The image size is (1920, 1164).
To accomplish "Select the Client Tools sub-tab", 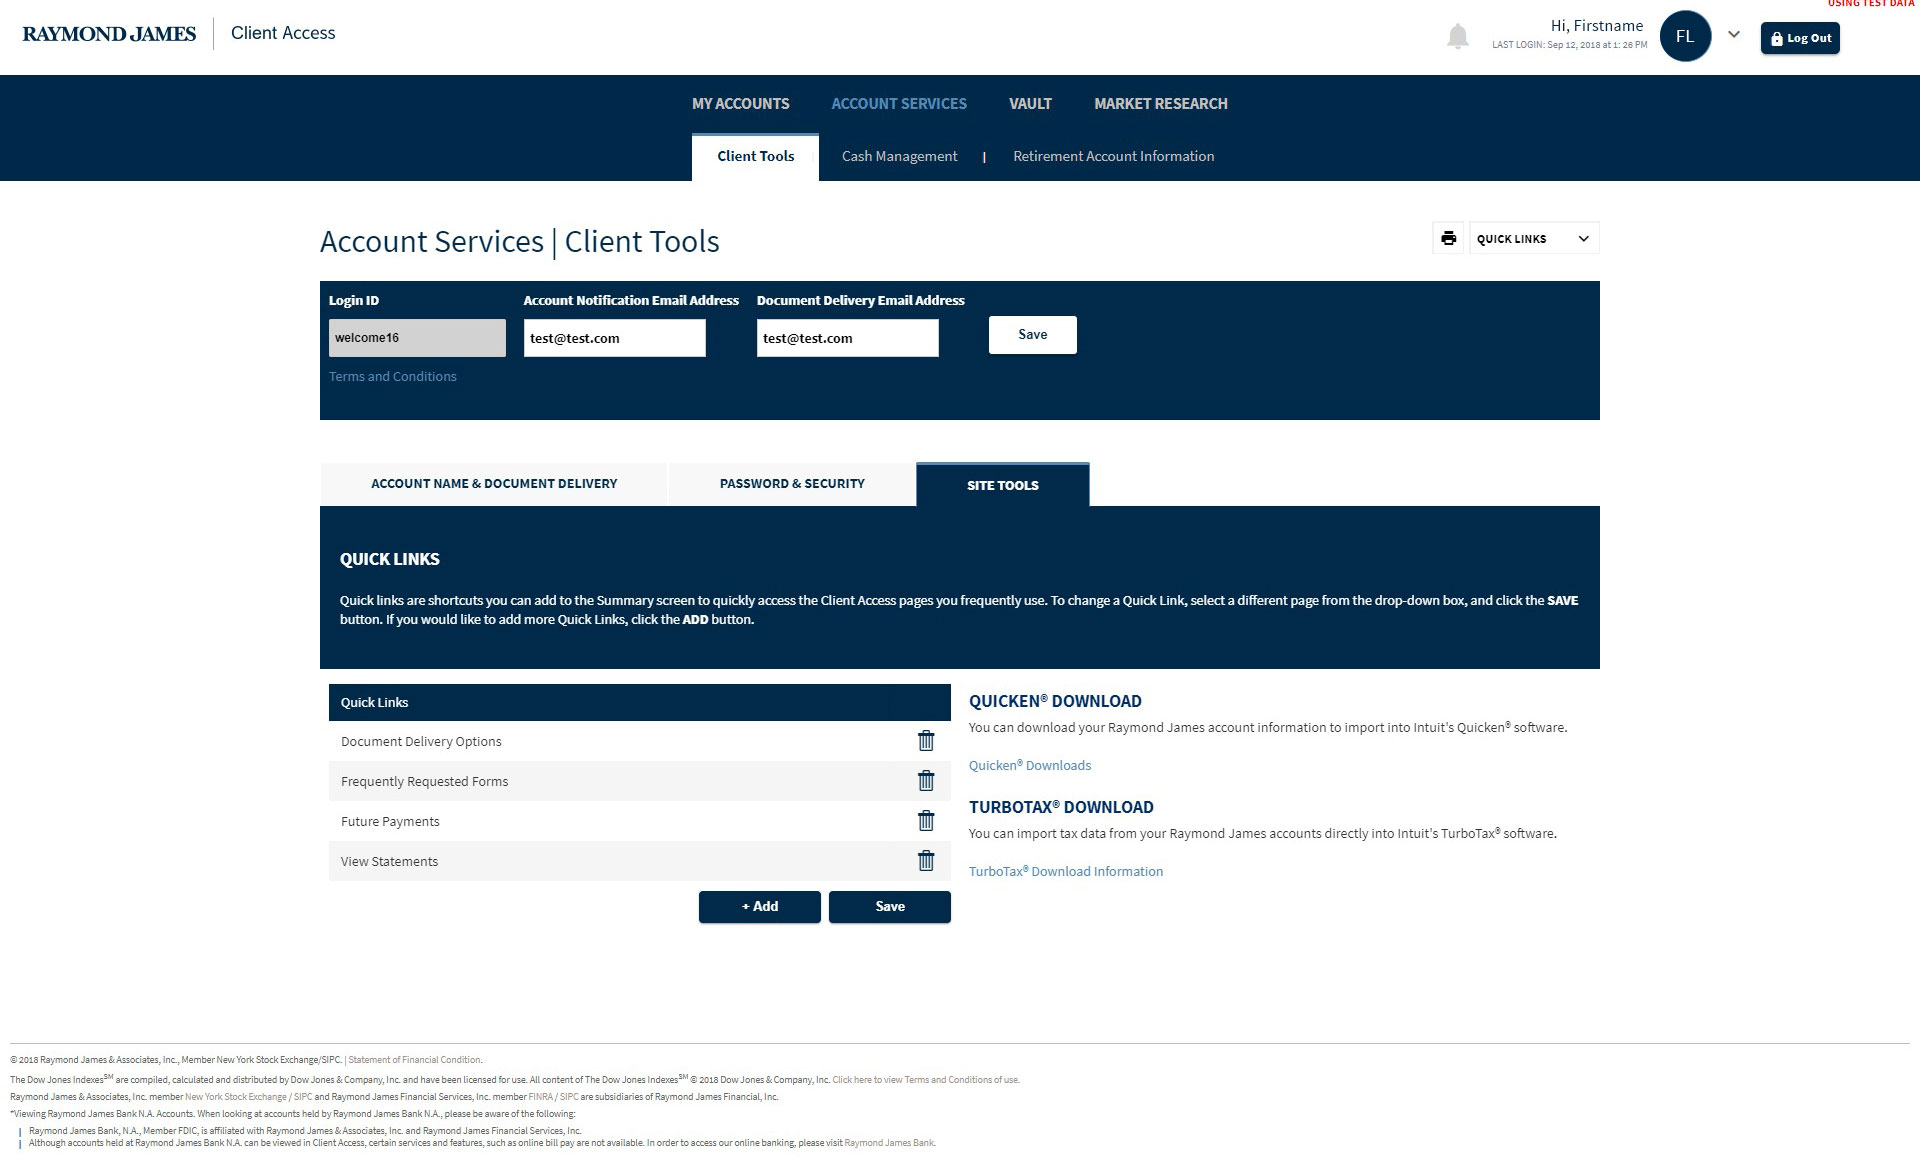I will [755, 157].
